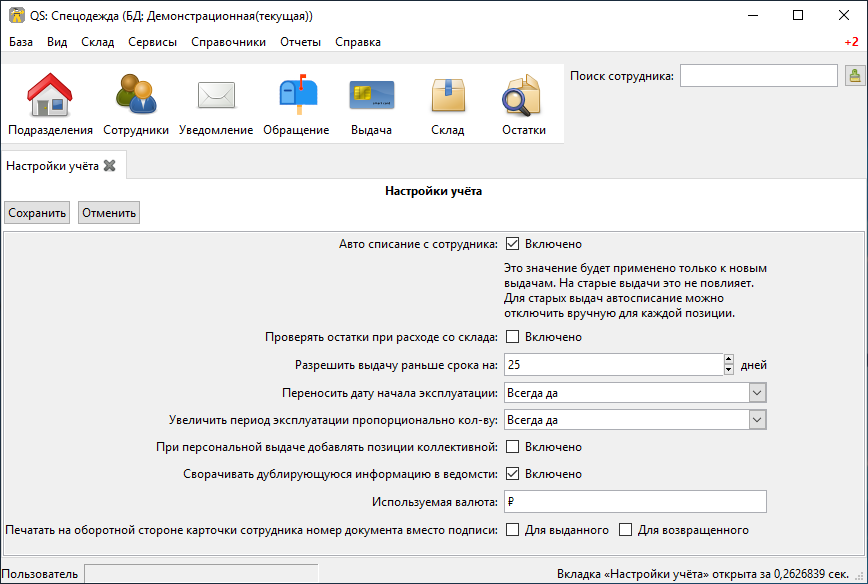Open the Сервисы menu
Viewport: 868px width, 584px height.
(152, 42)
